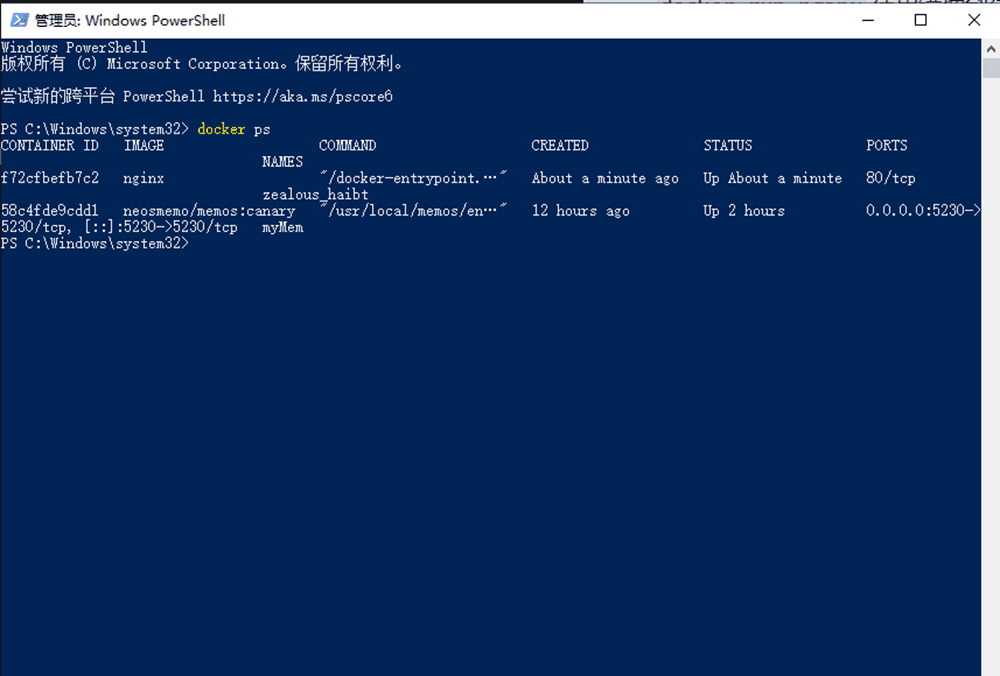Click the nginx image name
Screen dimensions: 1000x676
(144, 178)
